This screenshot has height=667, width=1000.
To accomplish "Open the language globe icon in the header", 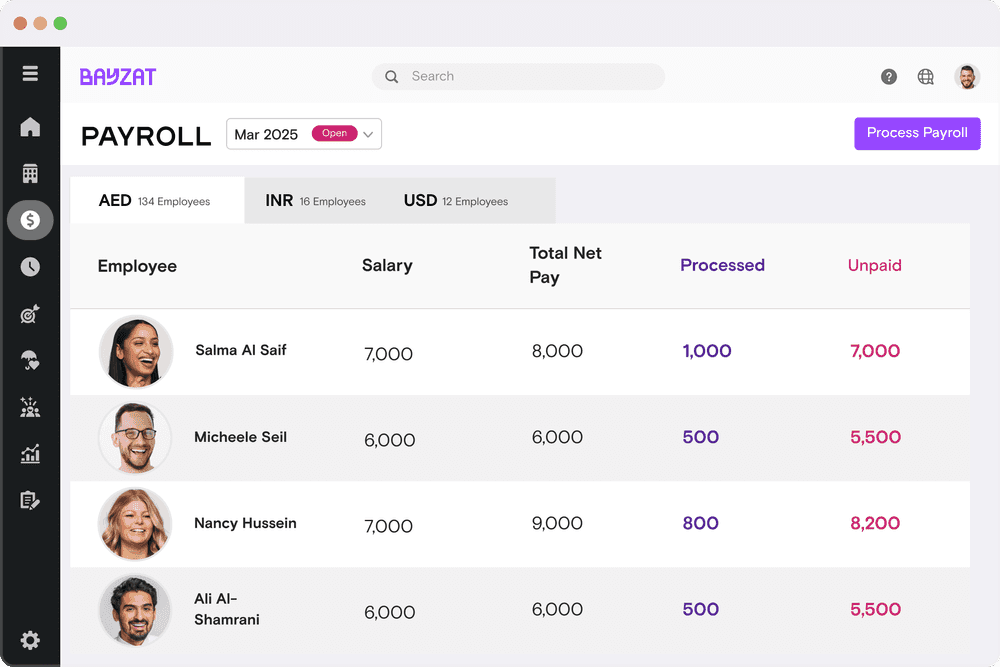I will click(x=925, y=76).
